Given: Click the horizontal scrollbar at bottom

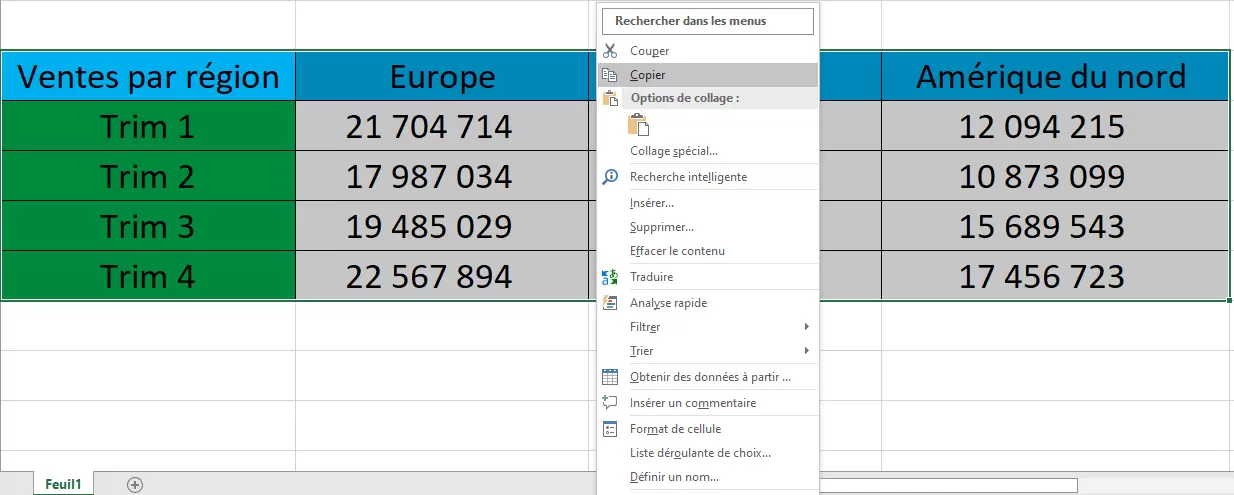Looking at the screenshot, I should [x=948, y=485].
